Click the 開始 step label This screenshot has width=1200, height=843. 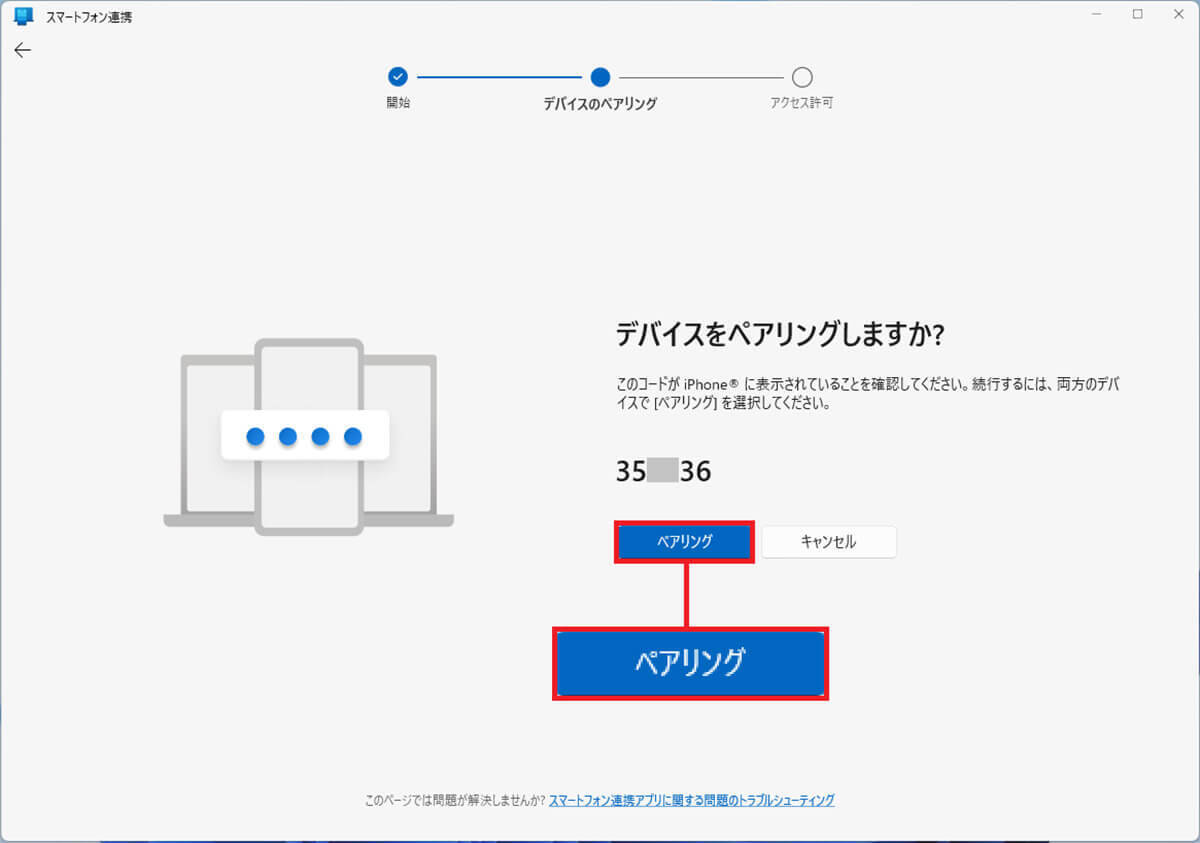[x=398, y=103]
